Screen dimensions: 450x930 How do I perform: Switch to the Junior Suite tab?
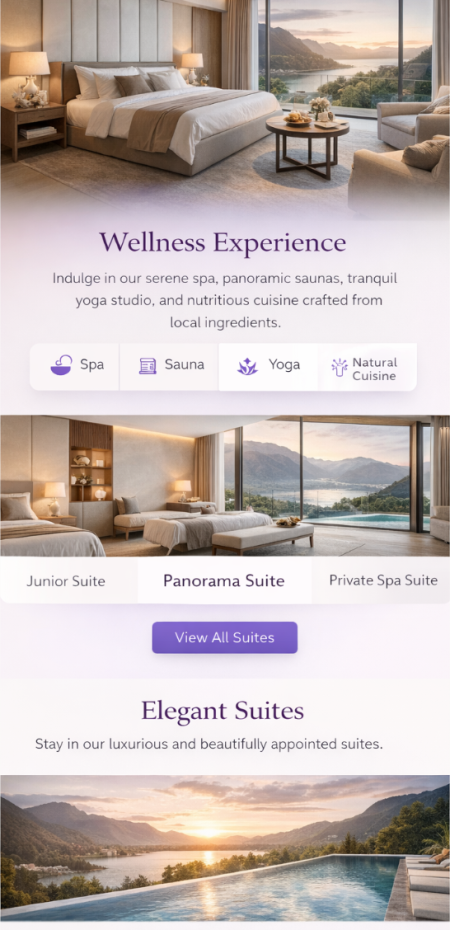(x=66, y=581)
